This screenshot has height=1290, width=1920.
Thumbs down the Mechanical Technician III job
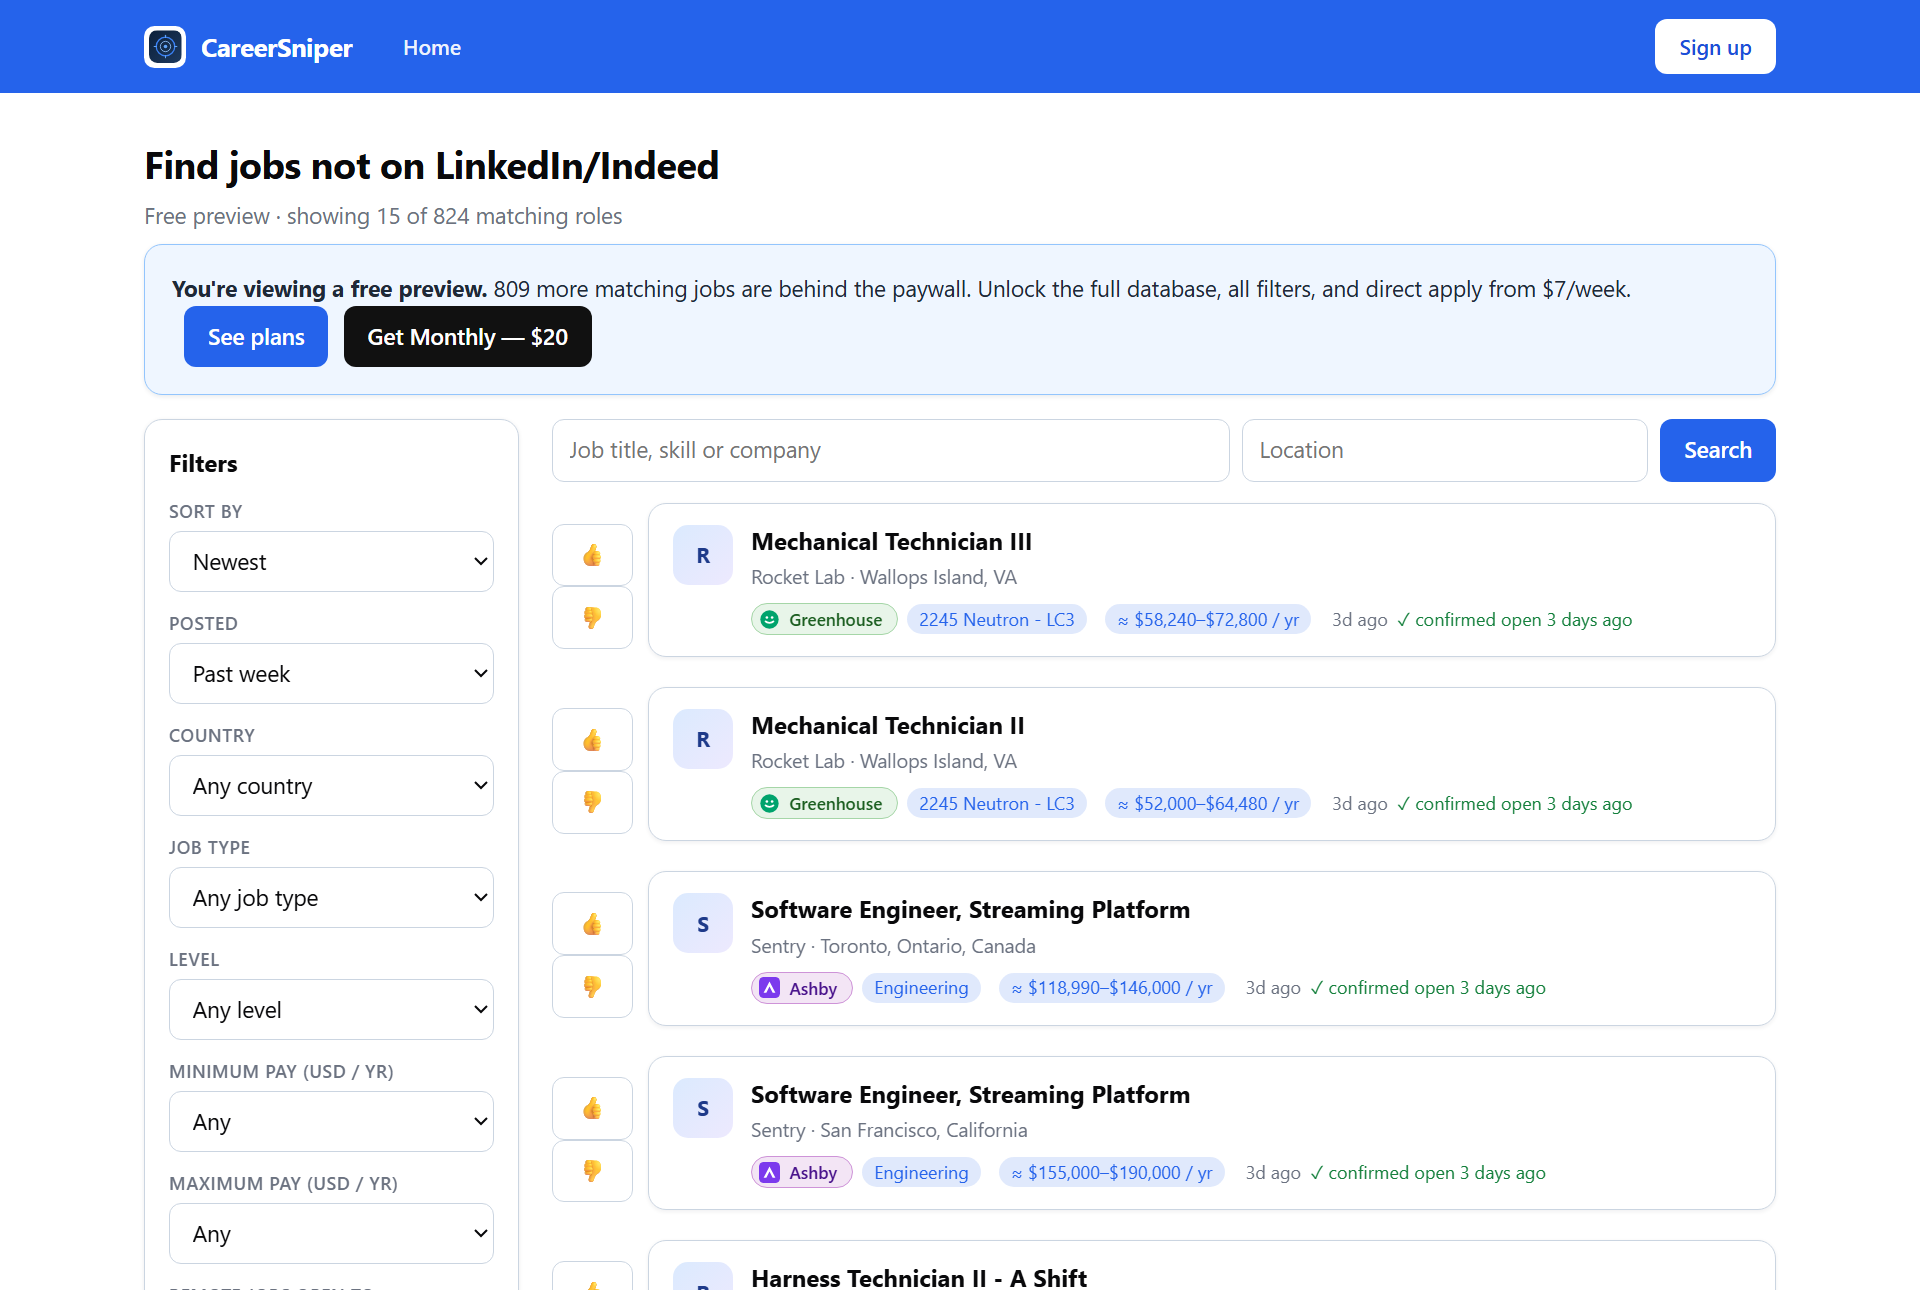click(x=592, y=618)
